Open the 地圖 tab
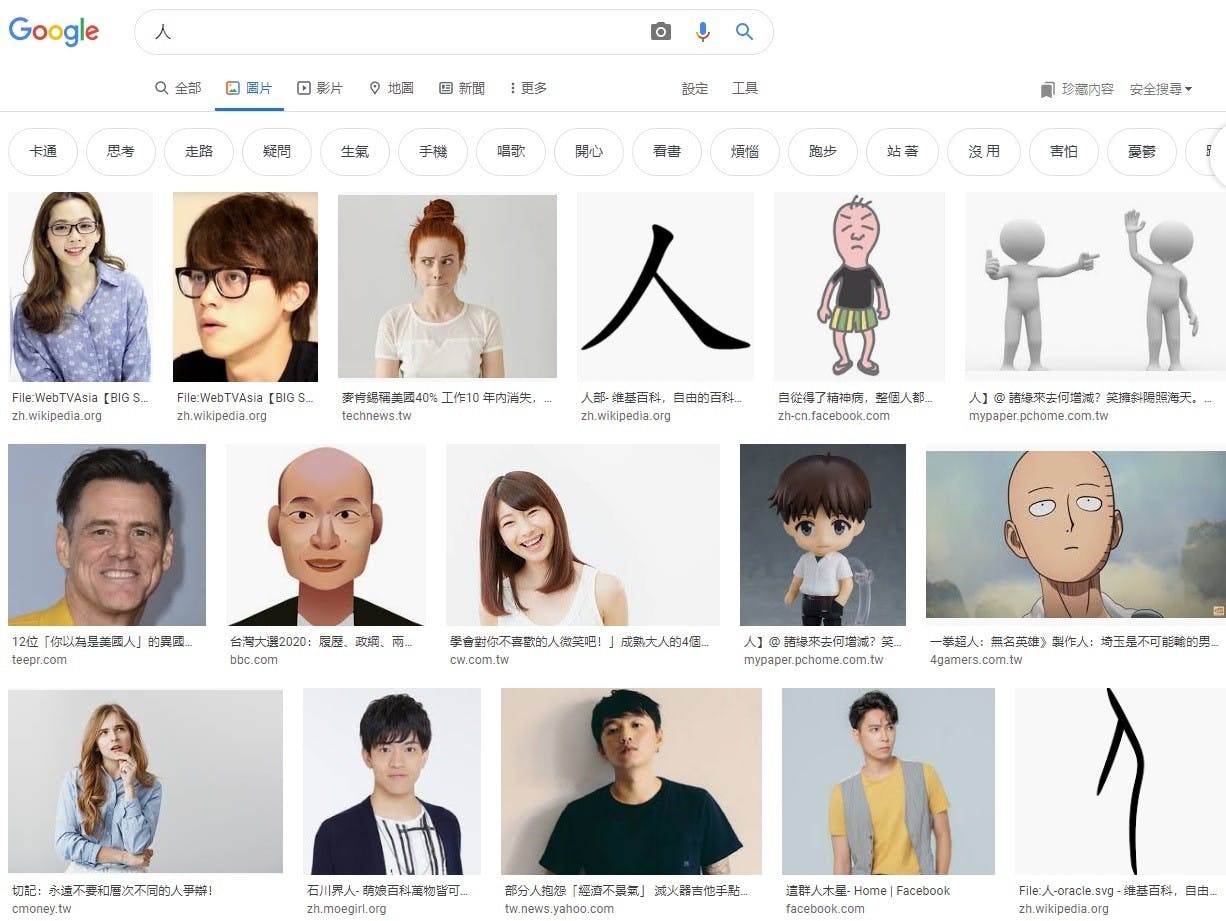 tap(391, 88)
